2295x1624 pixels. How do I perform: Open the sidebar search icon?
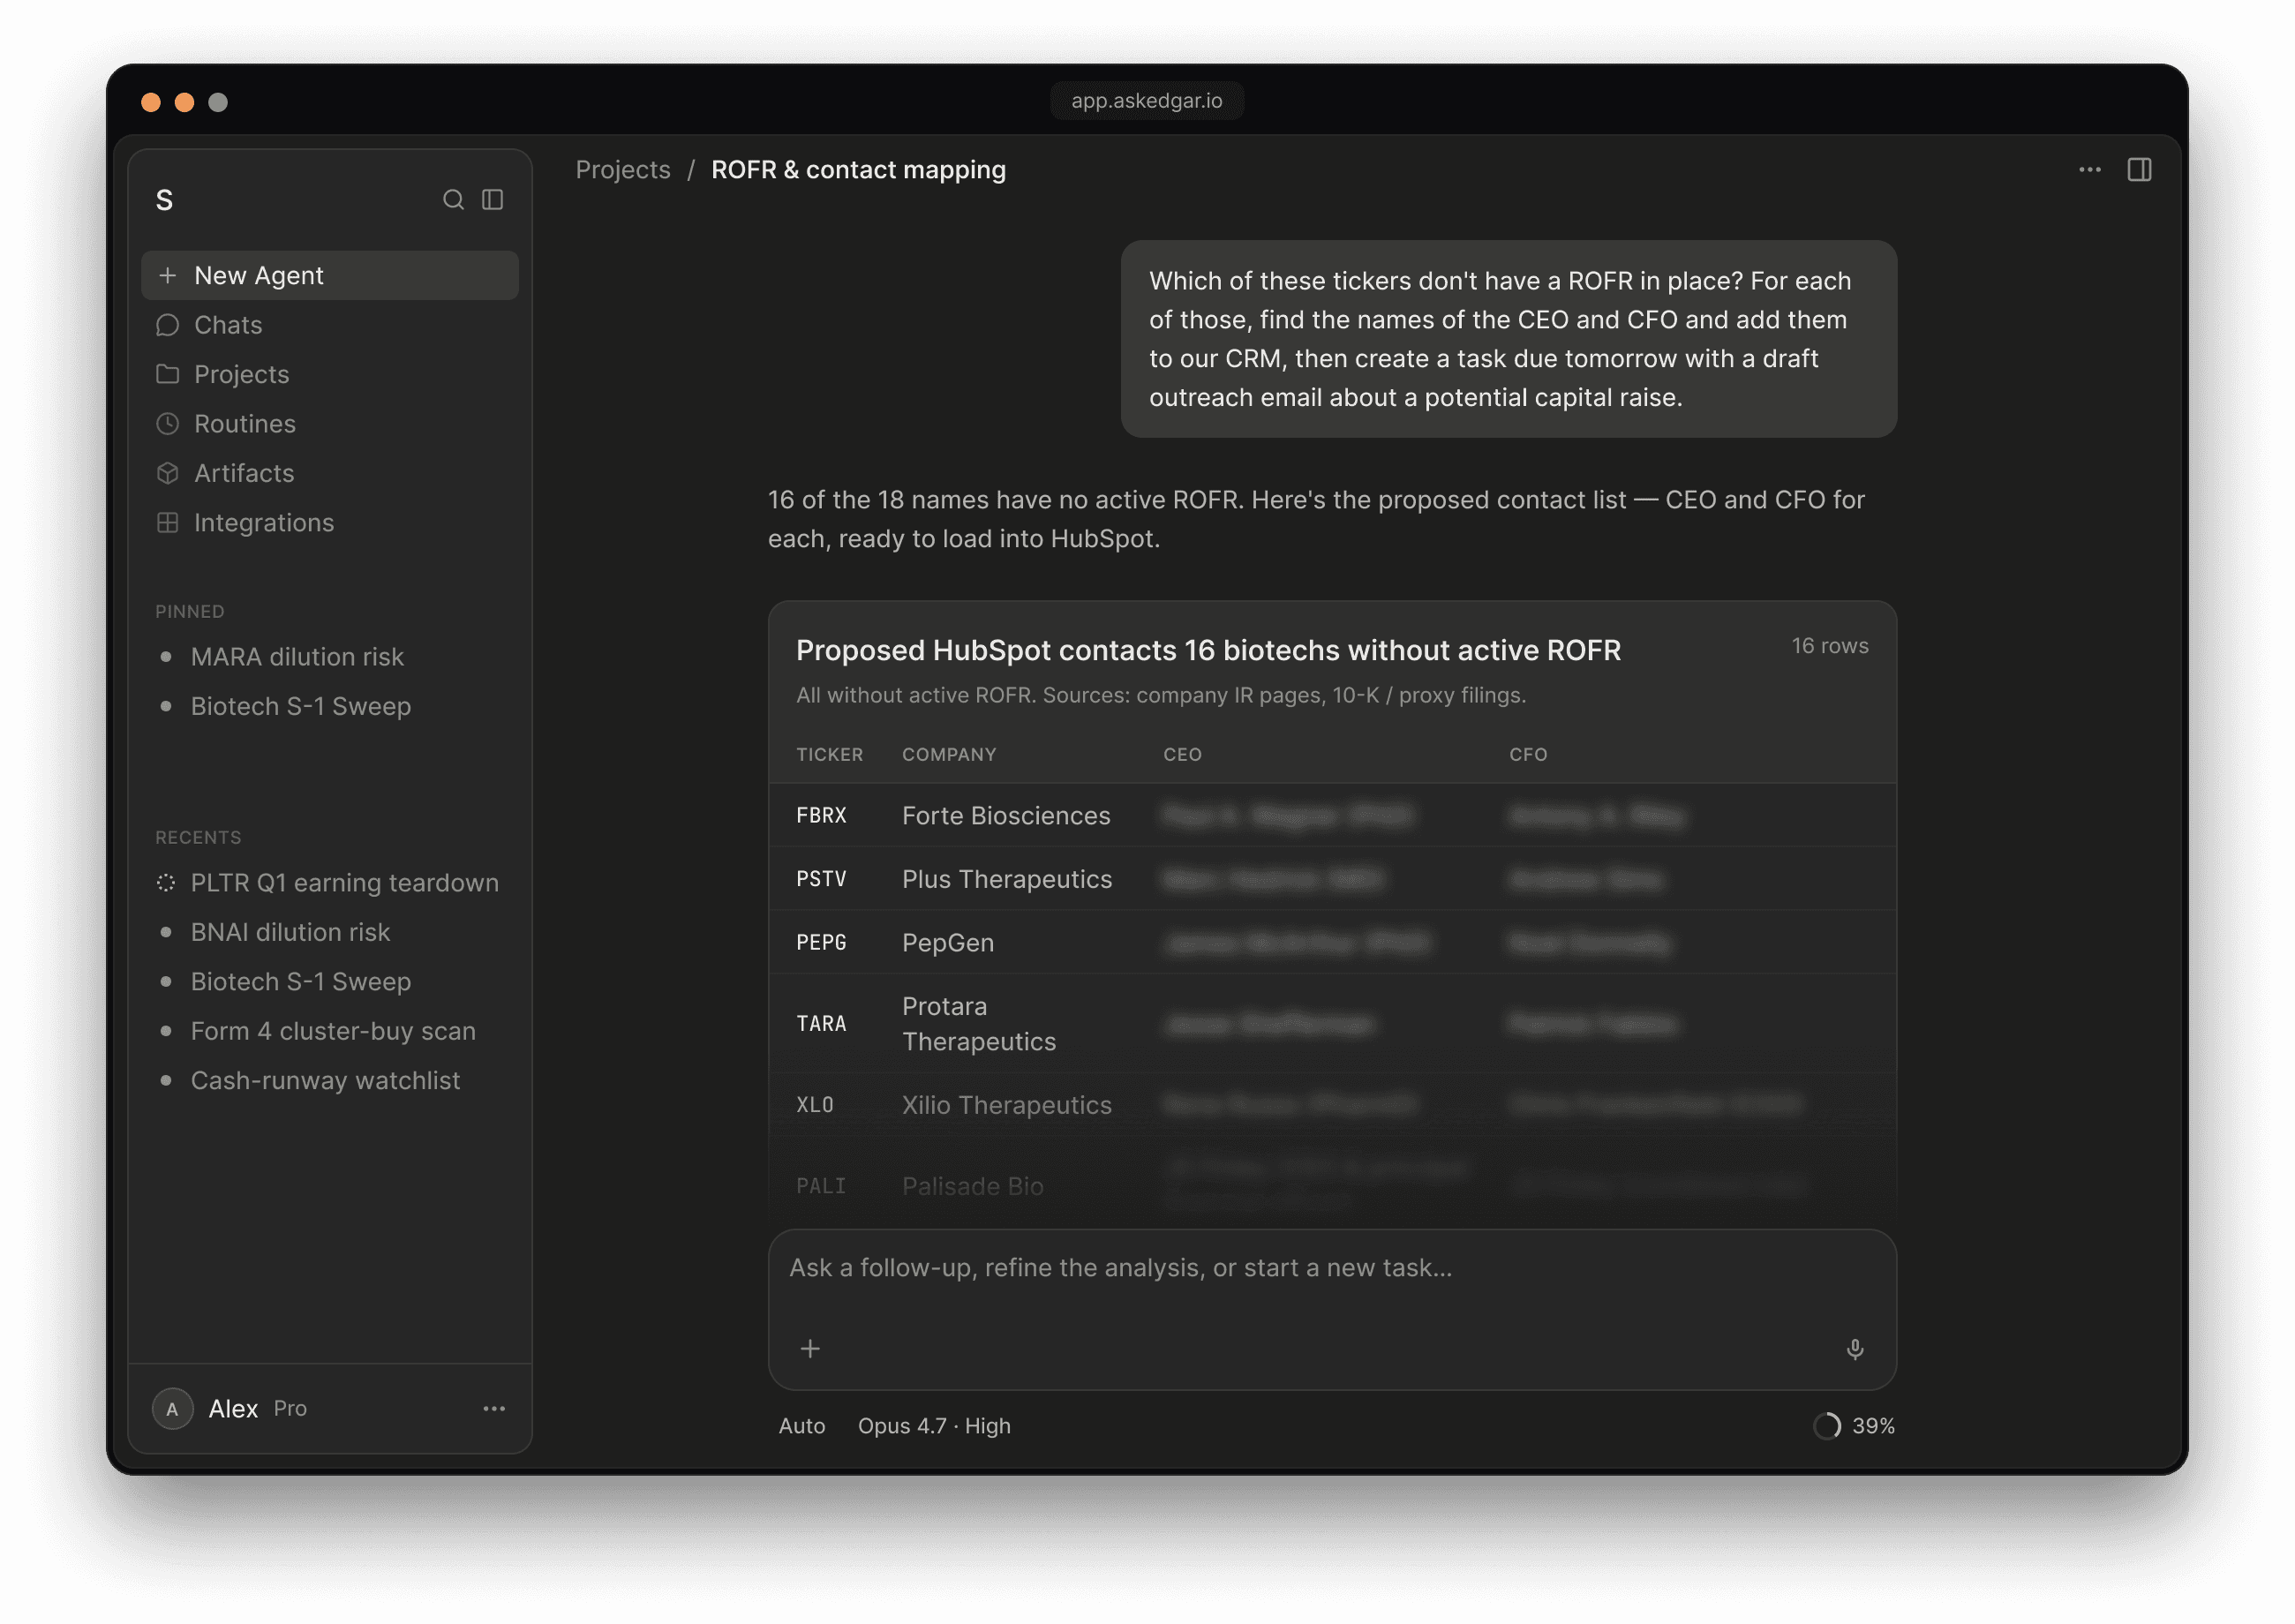point(453,200)
